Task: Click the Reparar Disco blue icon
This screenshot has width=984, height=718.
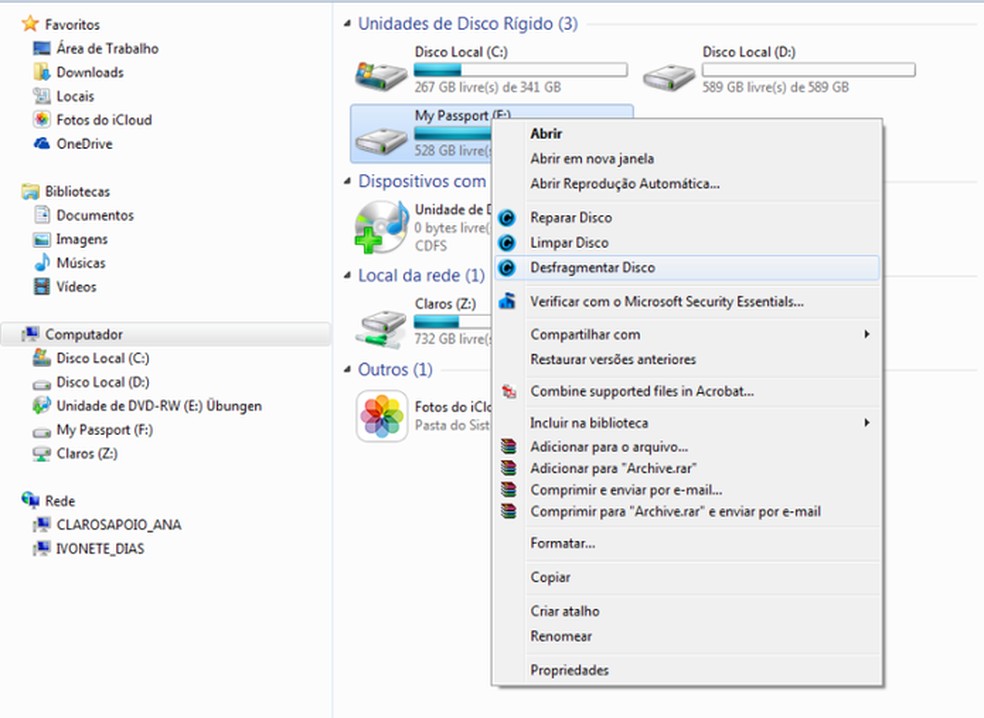Action: (507, 218)
